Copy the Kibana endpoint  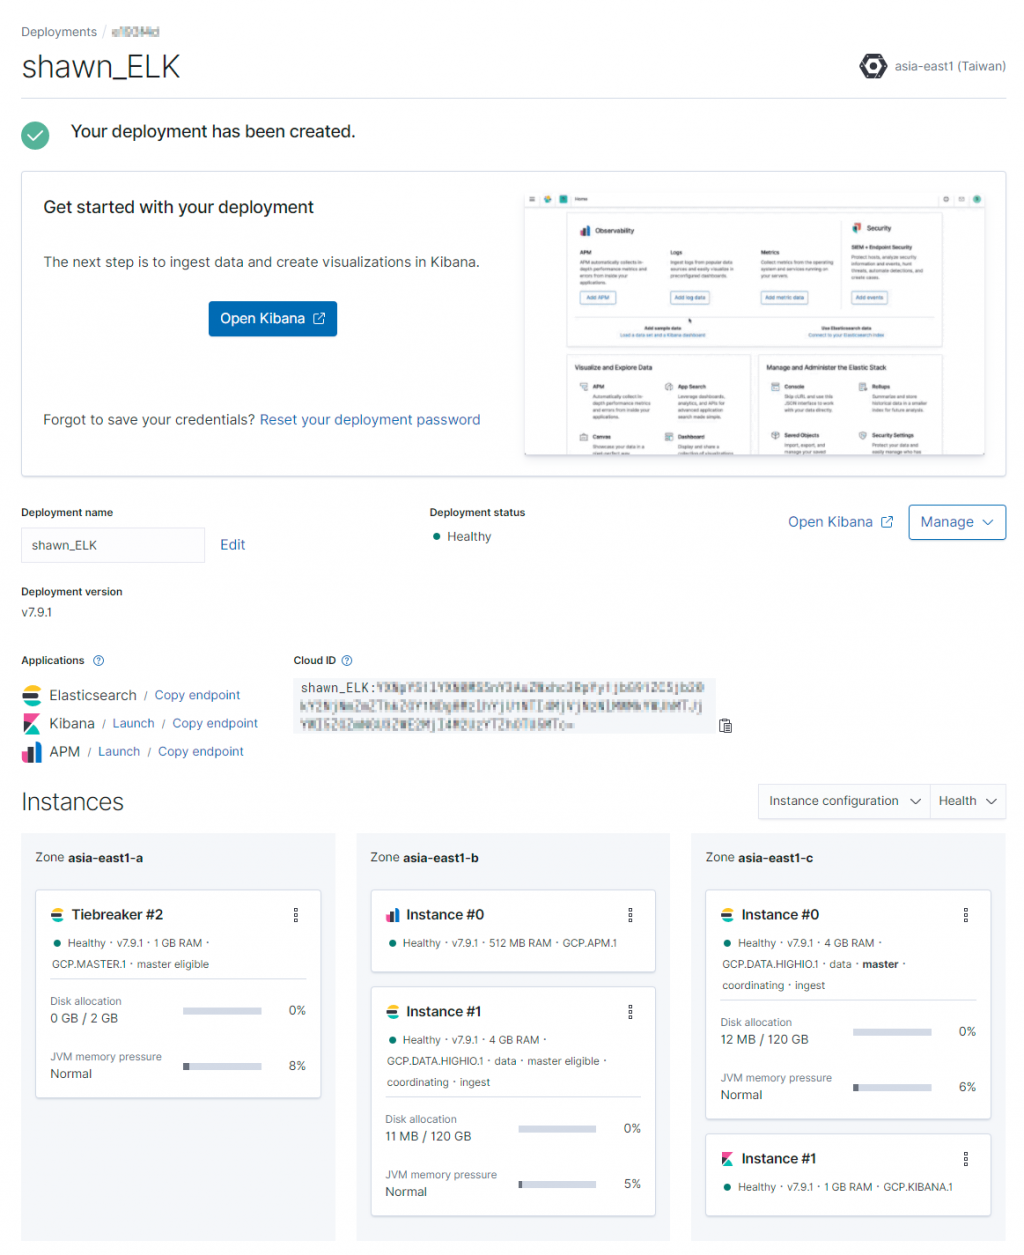pyautogui.click(x=215, y=723)
